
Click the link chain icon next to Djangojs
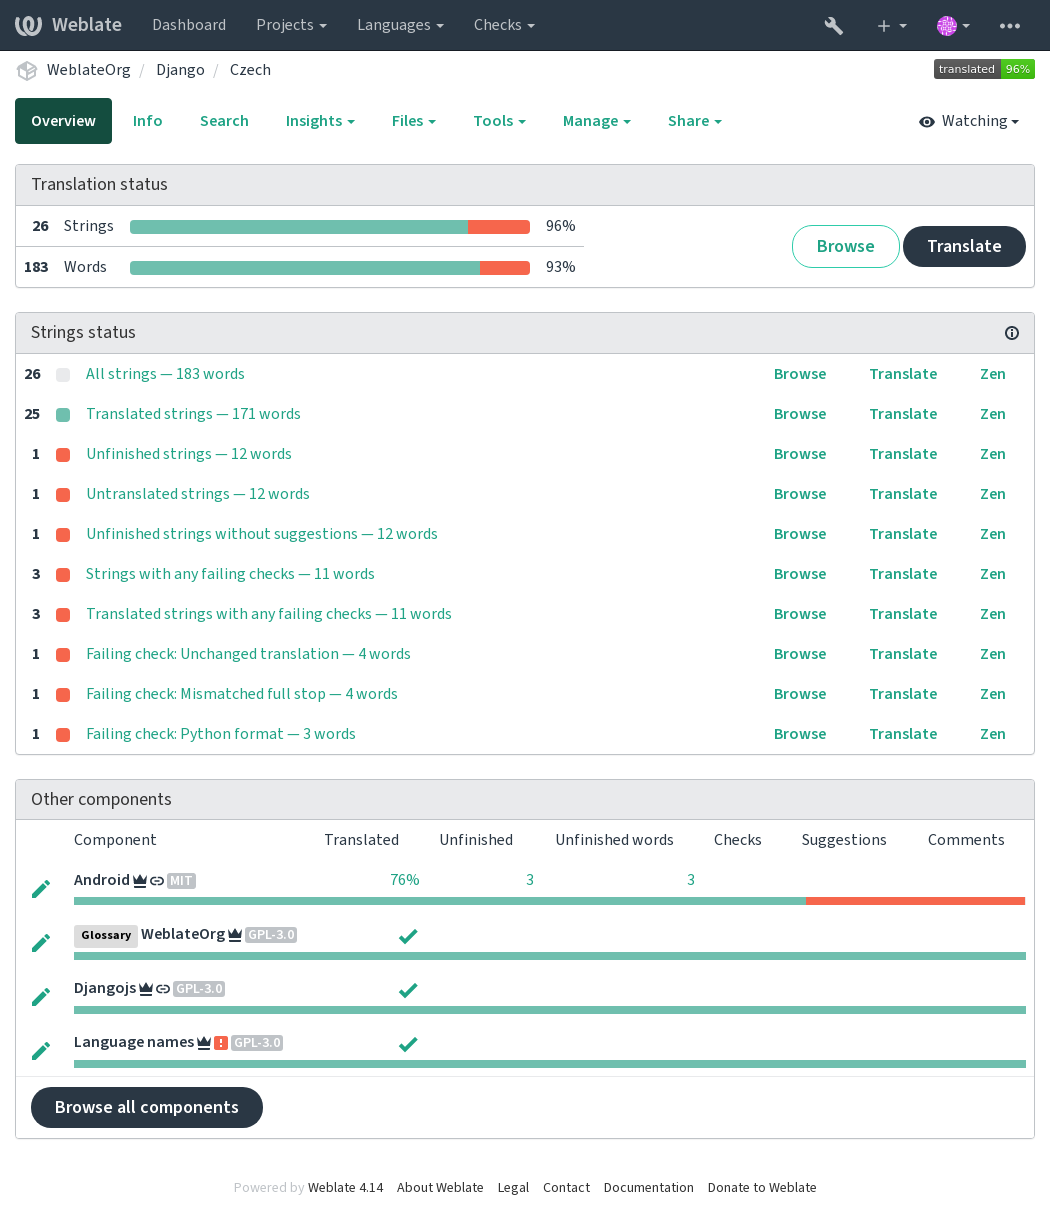point(163,989)
